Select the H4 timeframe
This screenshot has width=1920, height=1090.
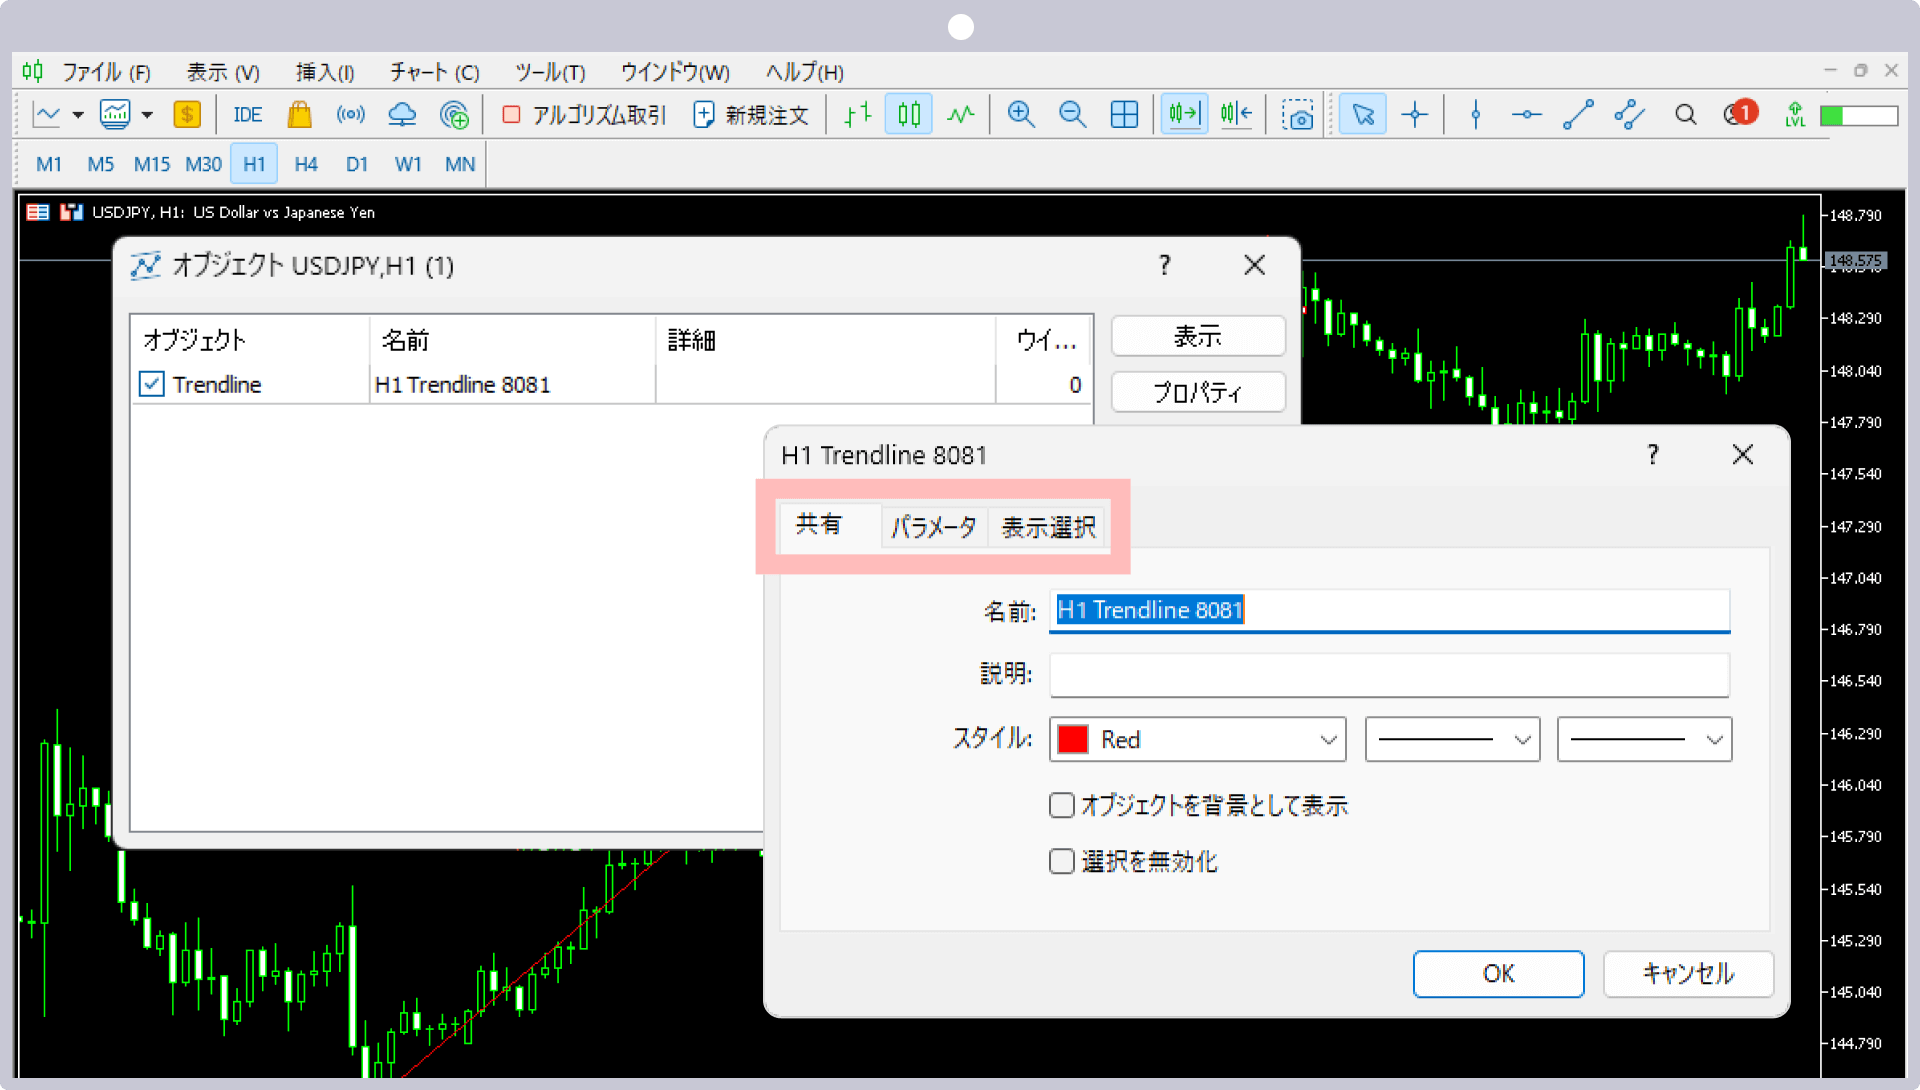306,164
